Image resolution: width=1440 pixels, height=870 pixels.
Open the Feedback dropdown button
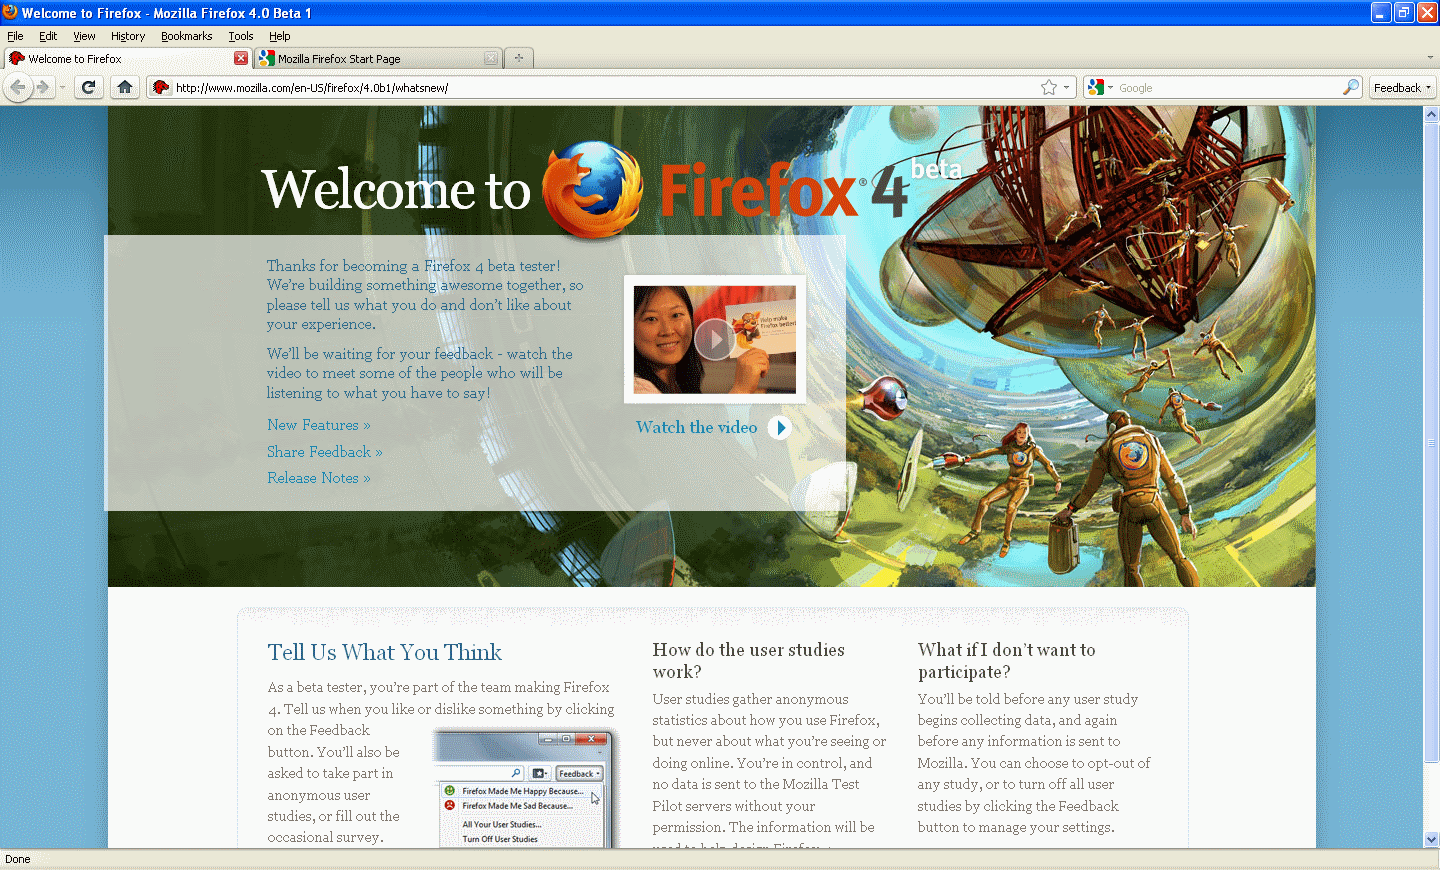pyautogui.click(x=1402, y=88)
